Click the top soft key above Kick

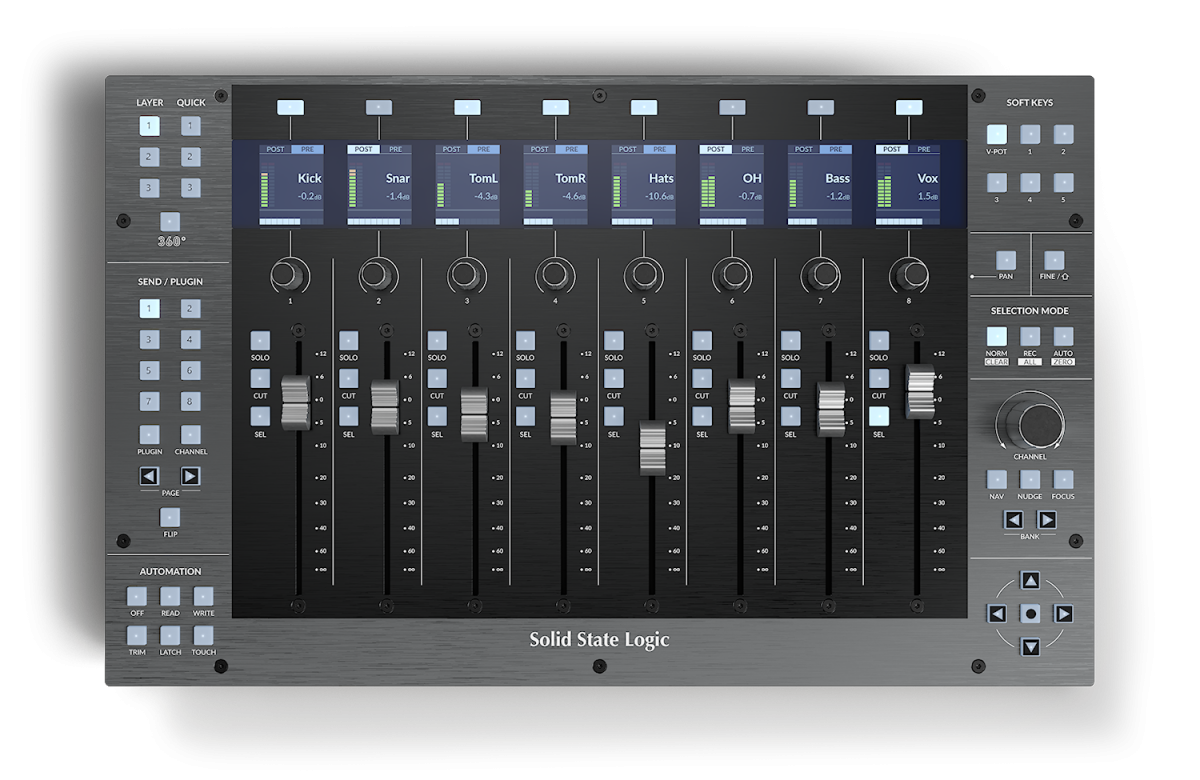point(290,107)
